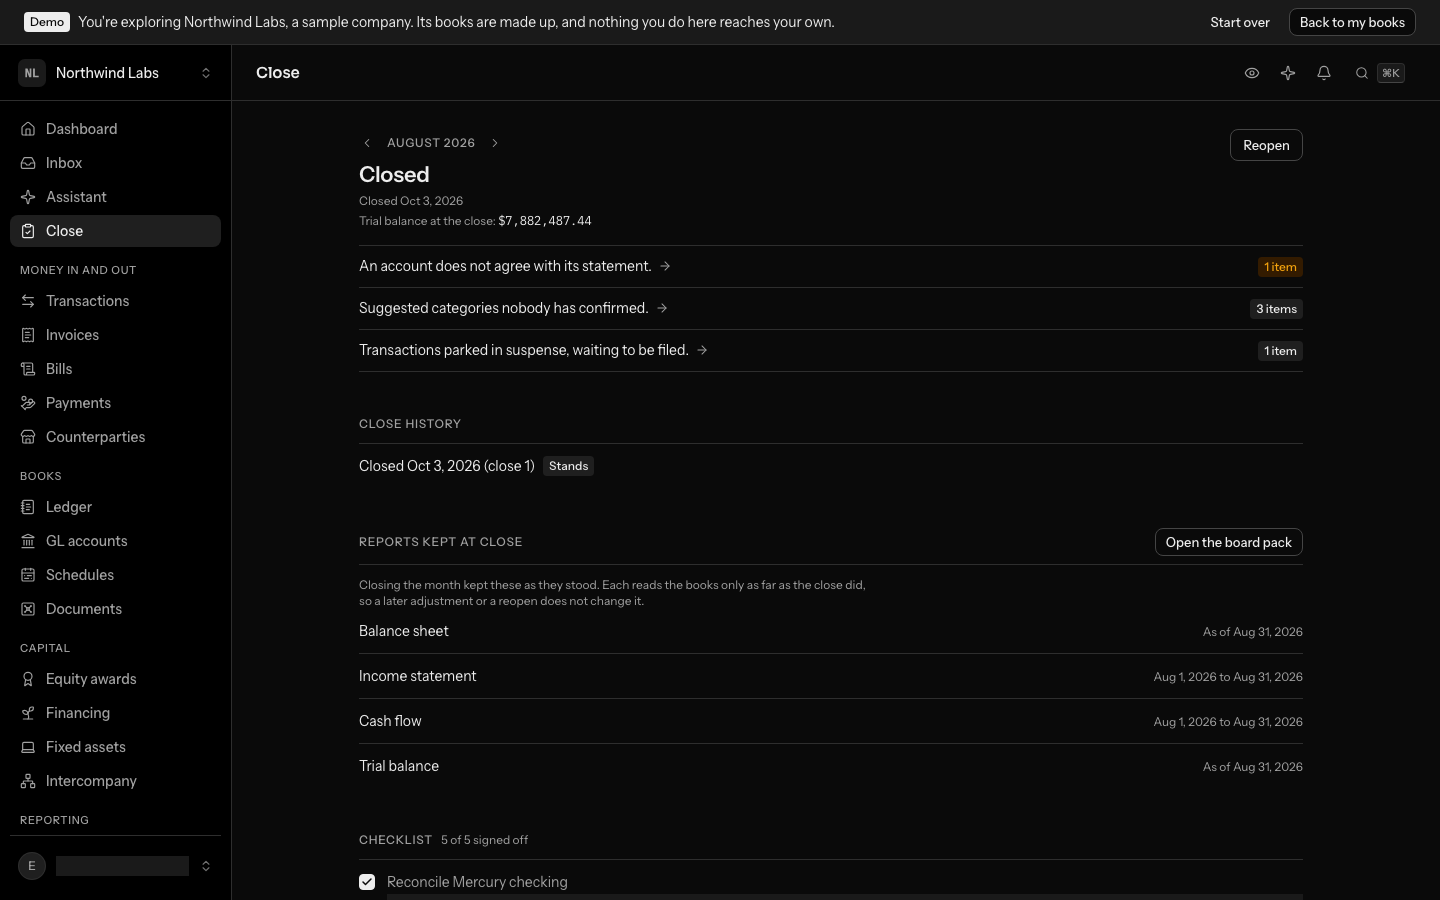Open the sparkle assistant icon in header

1288,73
